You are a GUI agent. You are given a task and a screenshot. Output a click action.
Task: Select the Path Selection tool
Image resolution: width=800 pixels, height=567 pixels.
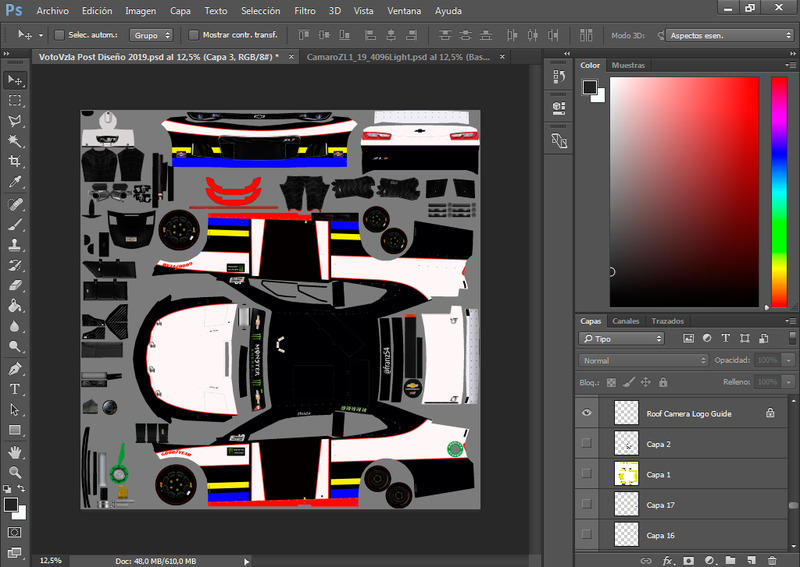coord(15,410)
